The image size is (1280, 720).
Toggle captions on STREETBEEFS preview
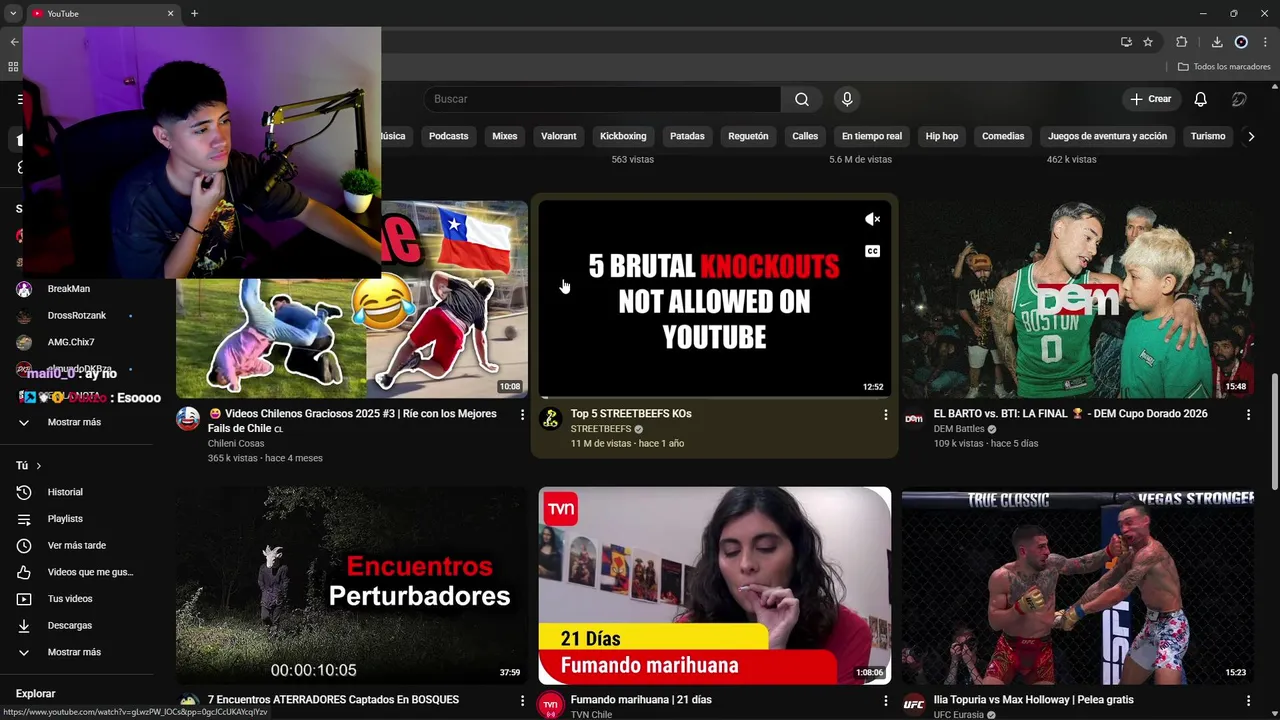click(x=873, y=251)
